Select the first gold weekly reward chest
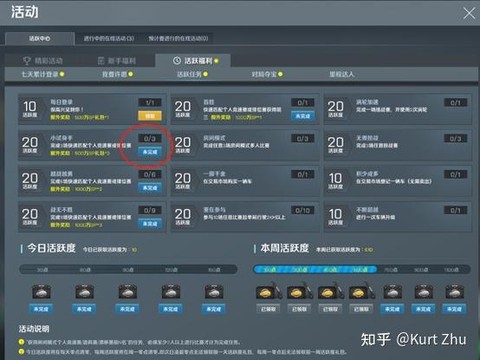 click(268, 291)
